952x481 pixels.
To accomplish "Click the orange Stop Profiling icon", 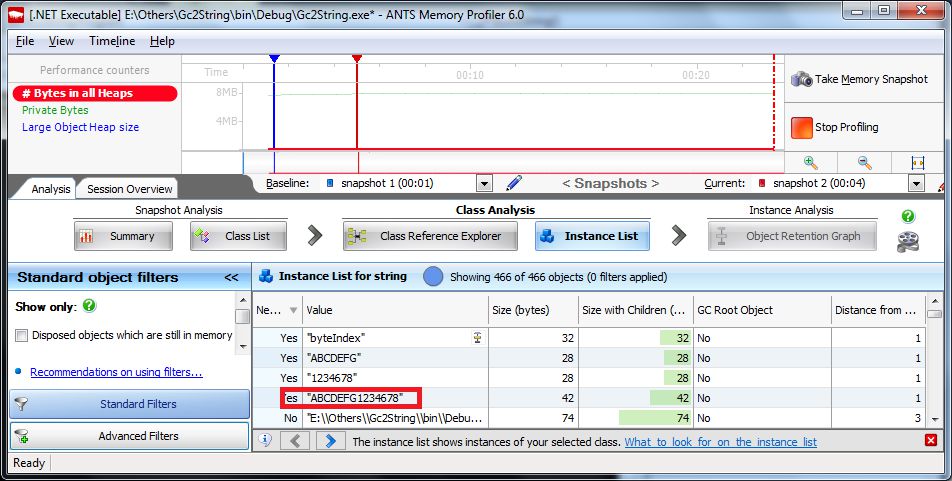I will tap(801, 128).
